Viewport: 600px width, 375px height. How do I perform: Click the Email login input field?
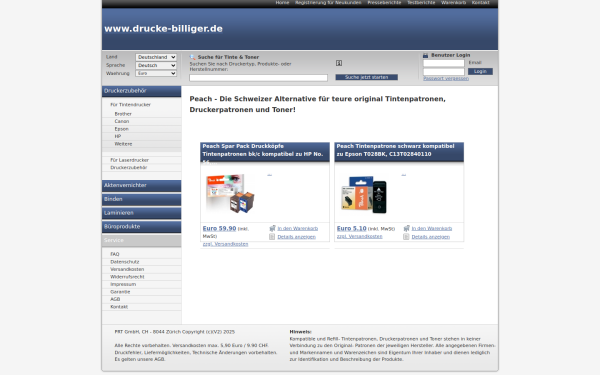pos(443,63)
